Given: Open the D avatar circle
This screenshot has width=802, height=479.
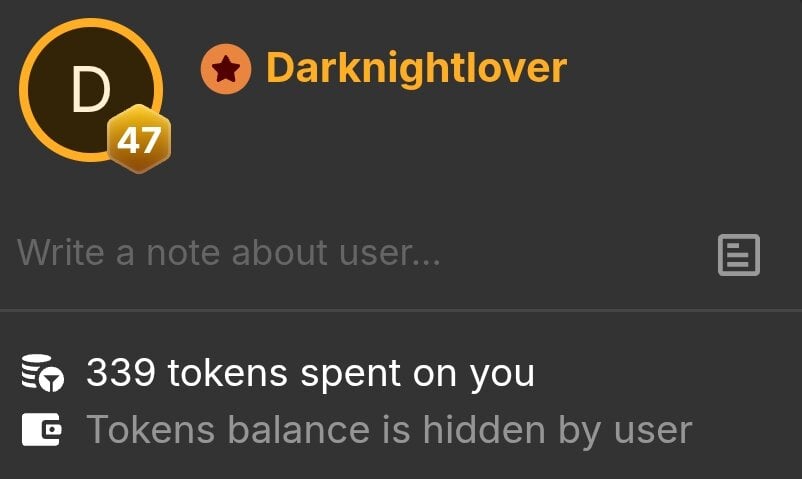Looking at the screenshot, I should pyautogui.click(x=91, y=90).
